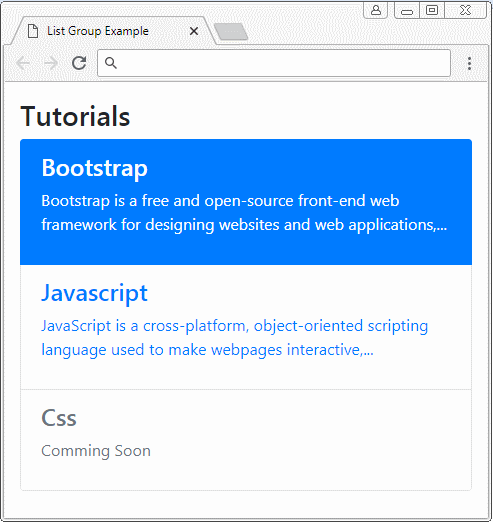Screen dimensions: 493x522
Task: Open the Javascript heading link
Action: coord(94,293)
